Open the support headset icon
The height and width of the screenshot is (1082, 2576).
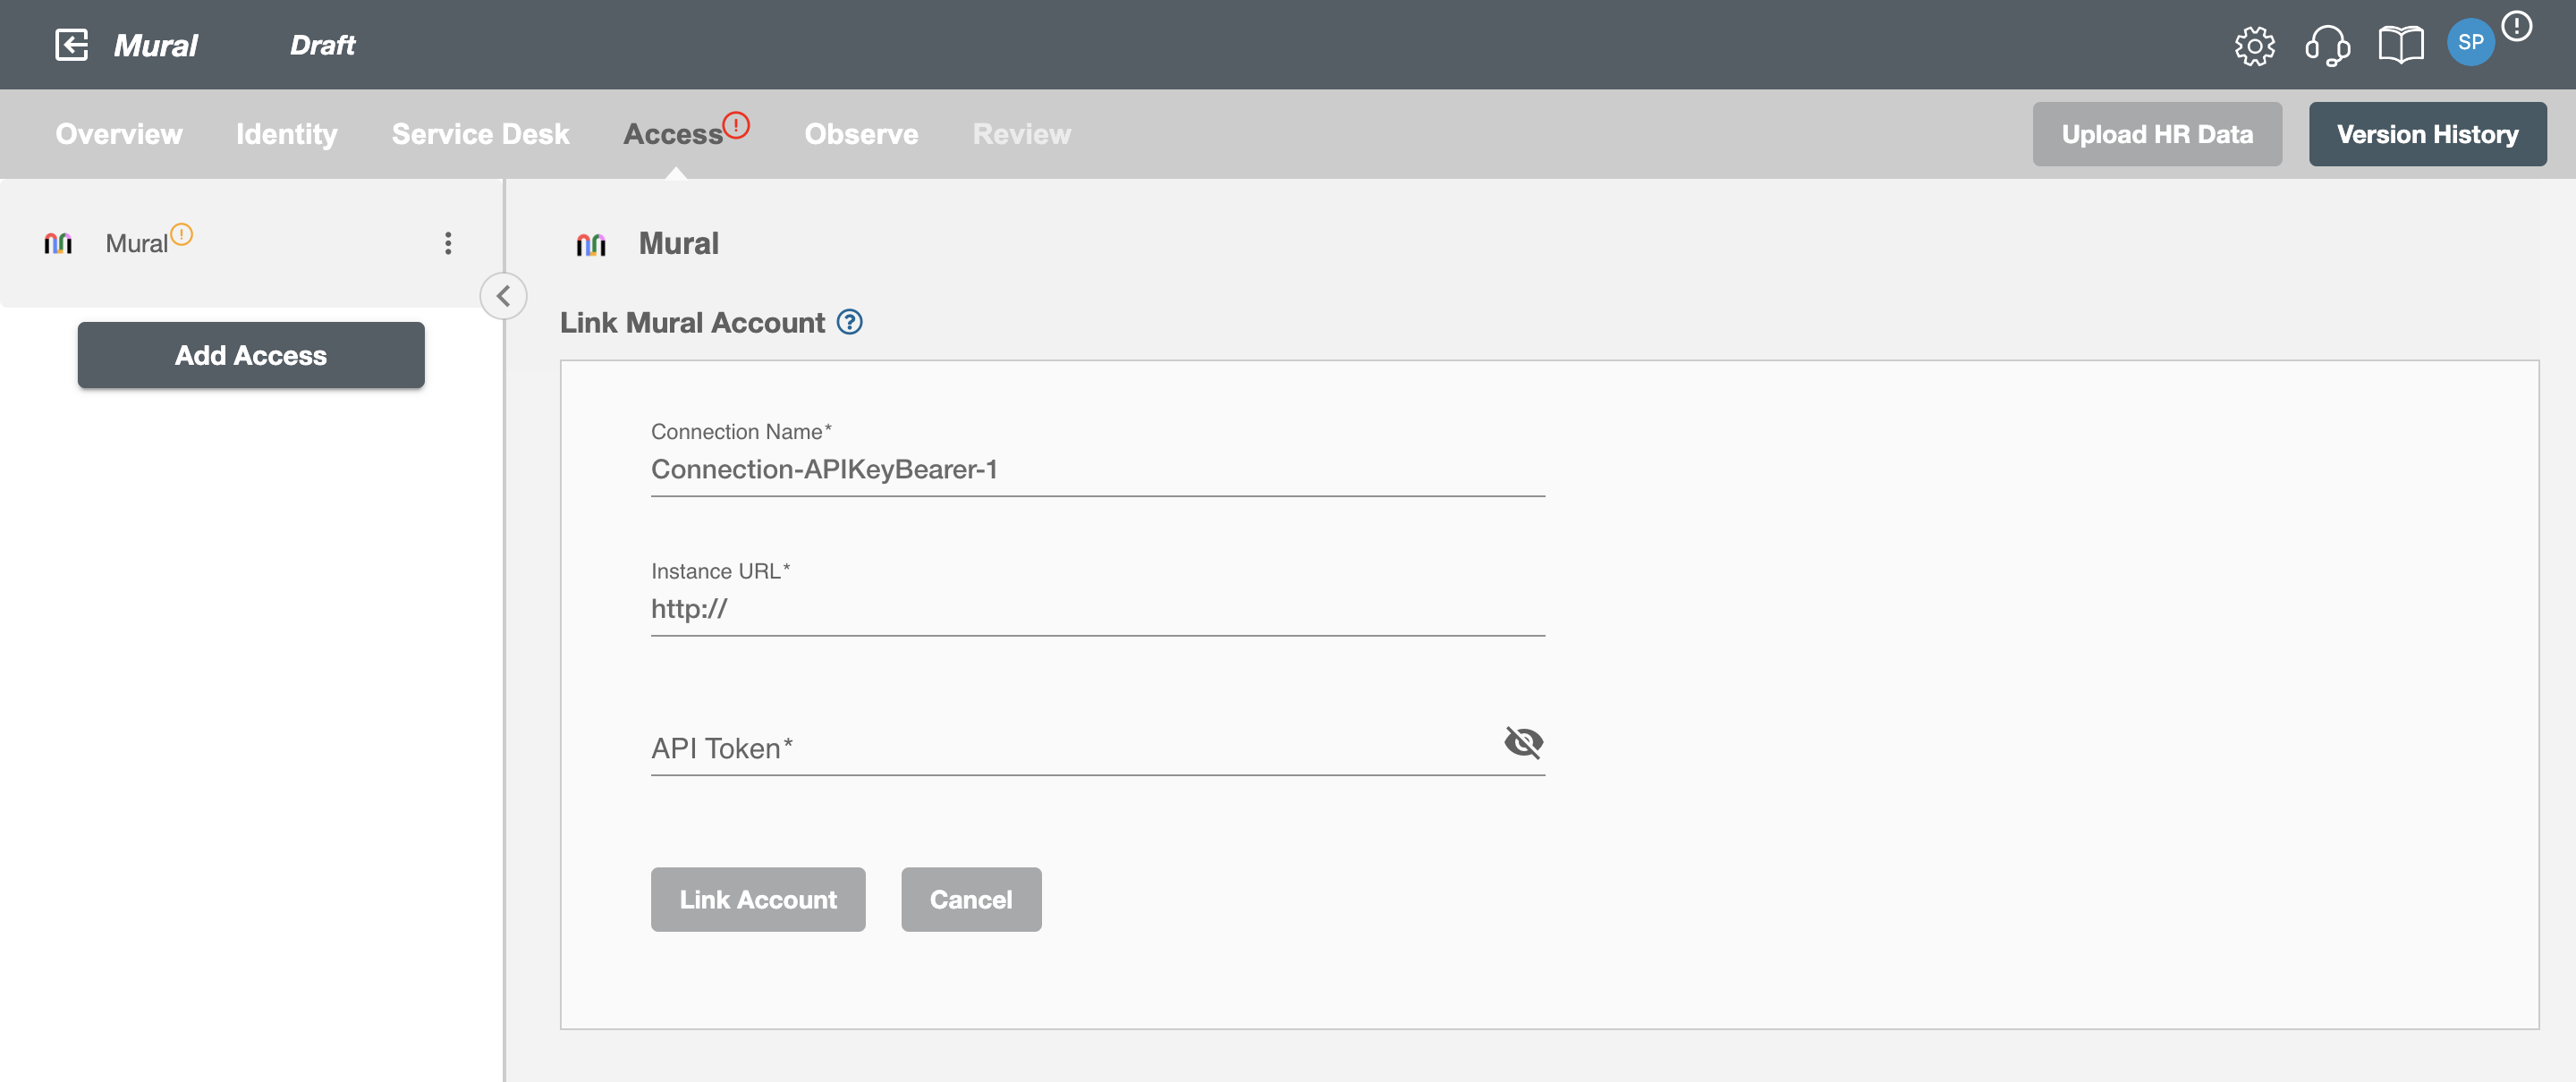(x=2327, y=45)
